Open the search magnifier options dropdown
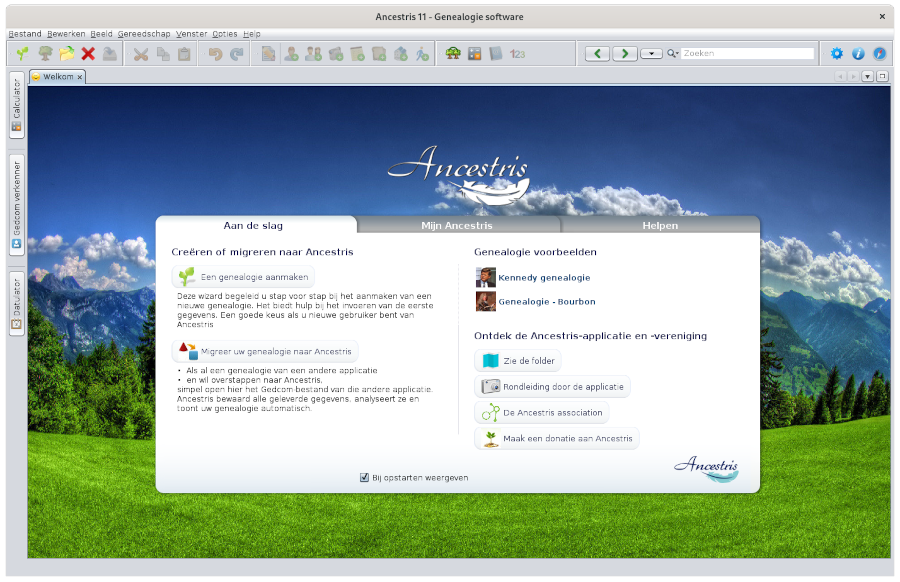 click(x=673, y=53)
